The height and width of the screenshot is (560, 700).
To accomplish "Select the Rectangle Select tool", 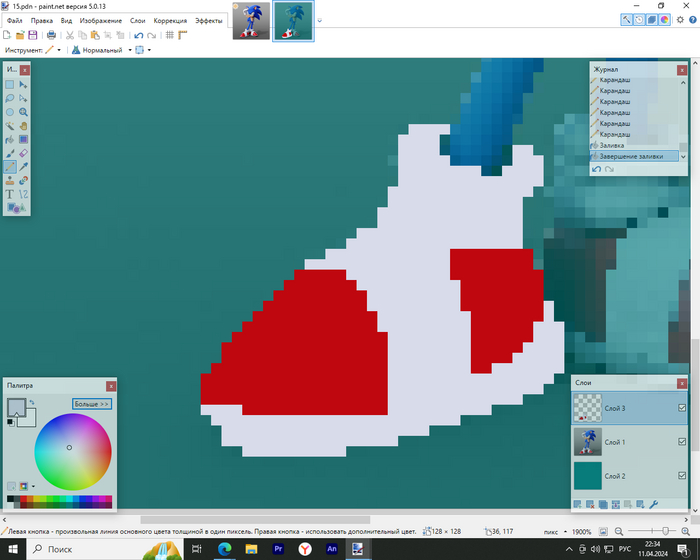I will point(10,84).
